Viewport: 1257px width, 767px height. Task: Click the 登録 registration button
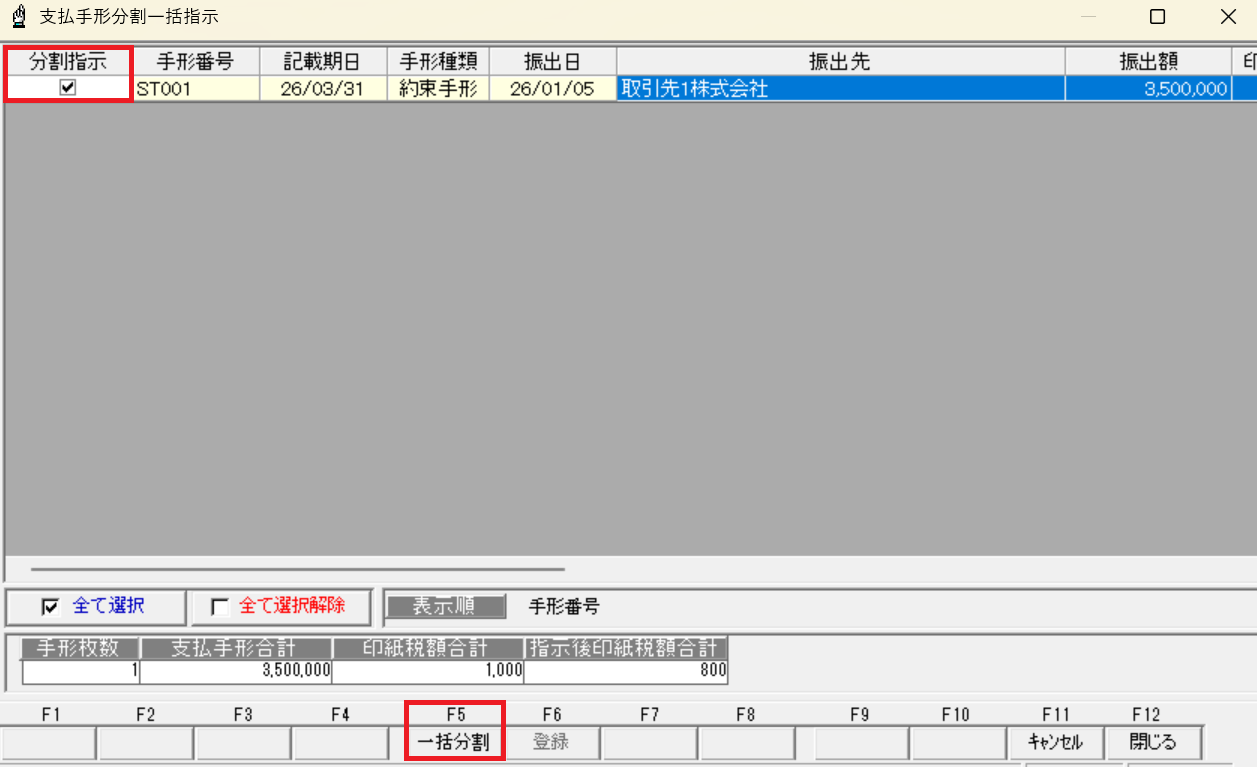pos(551,742)
